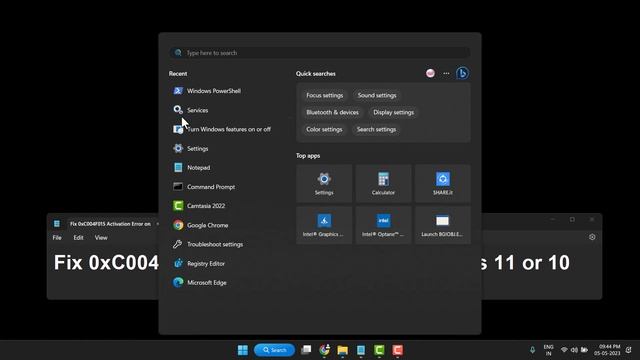The width and height of the screenshot is (640, 360).
Task: Open Bing chat icon in search panel
Action: 462,73
